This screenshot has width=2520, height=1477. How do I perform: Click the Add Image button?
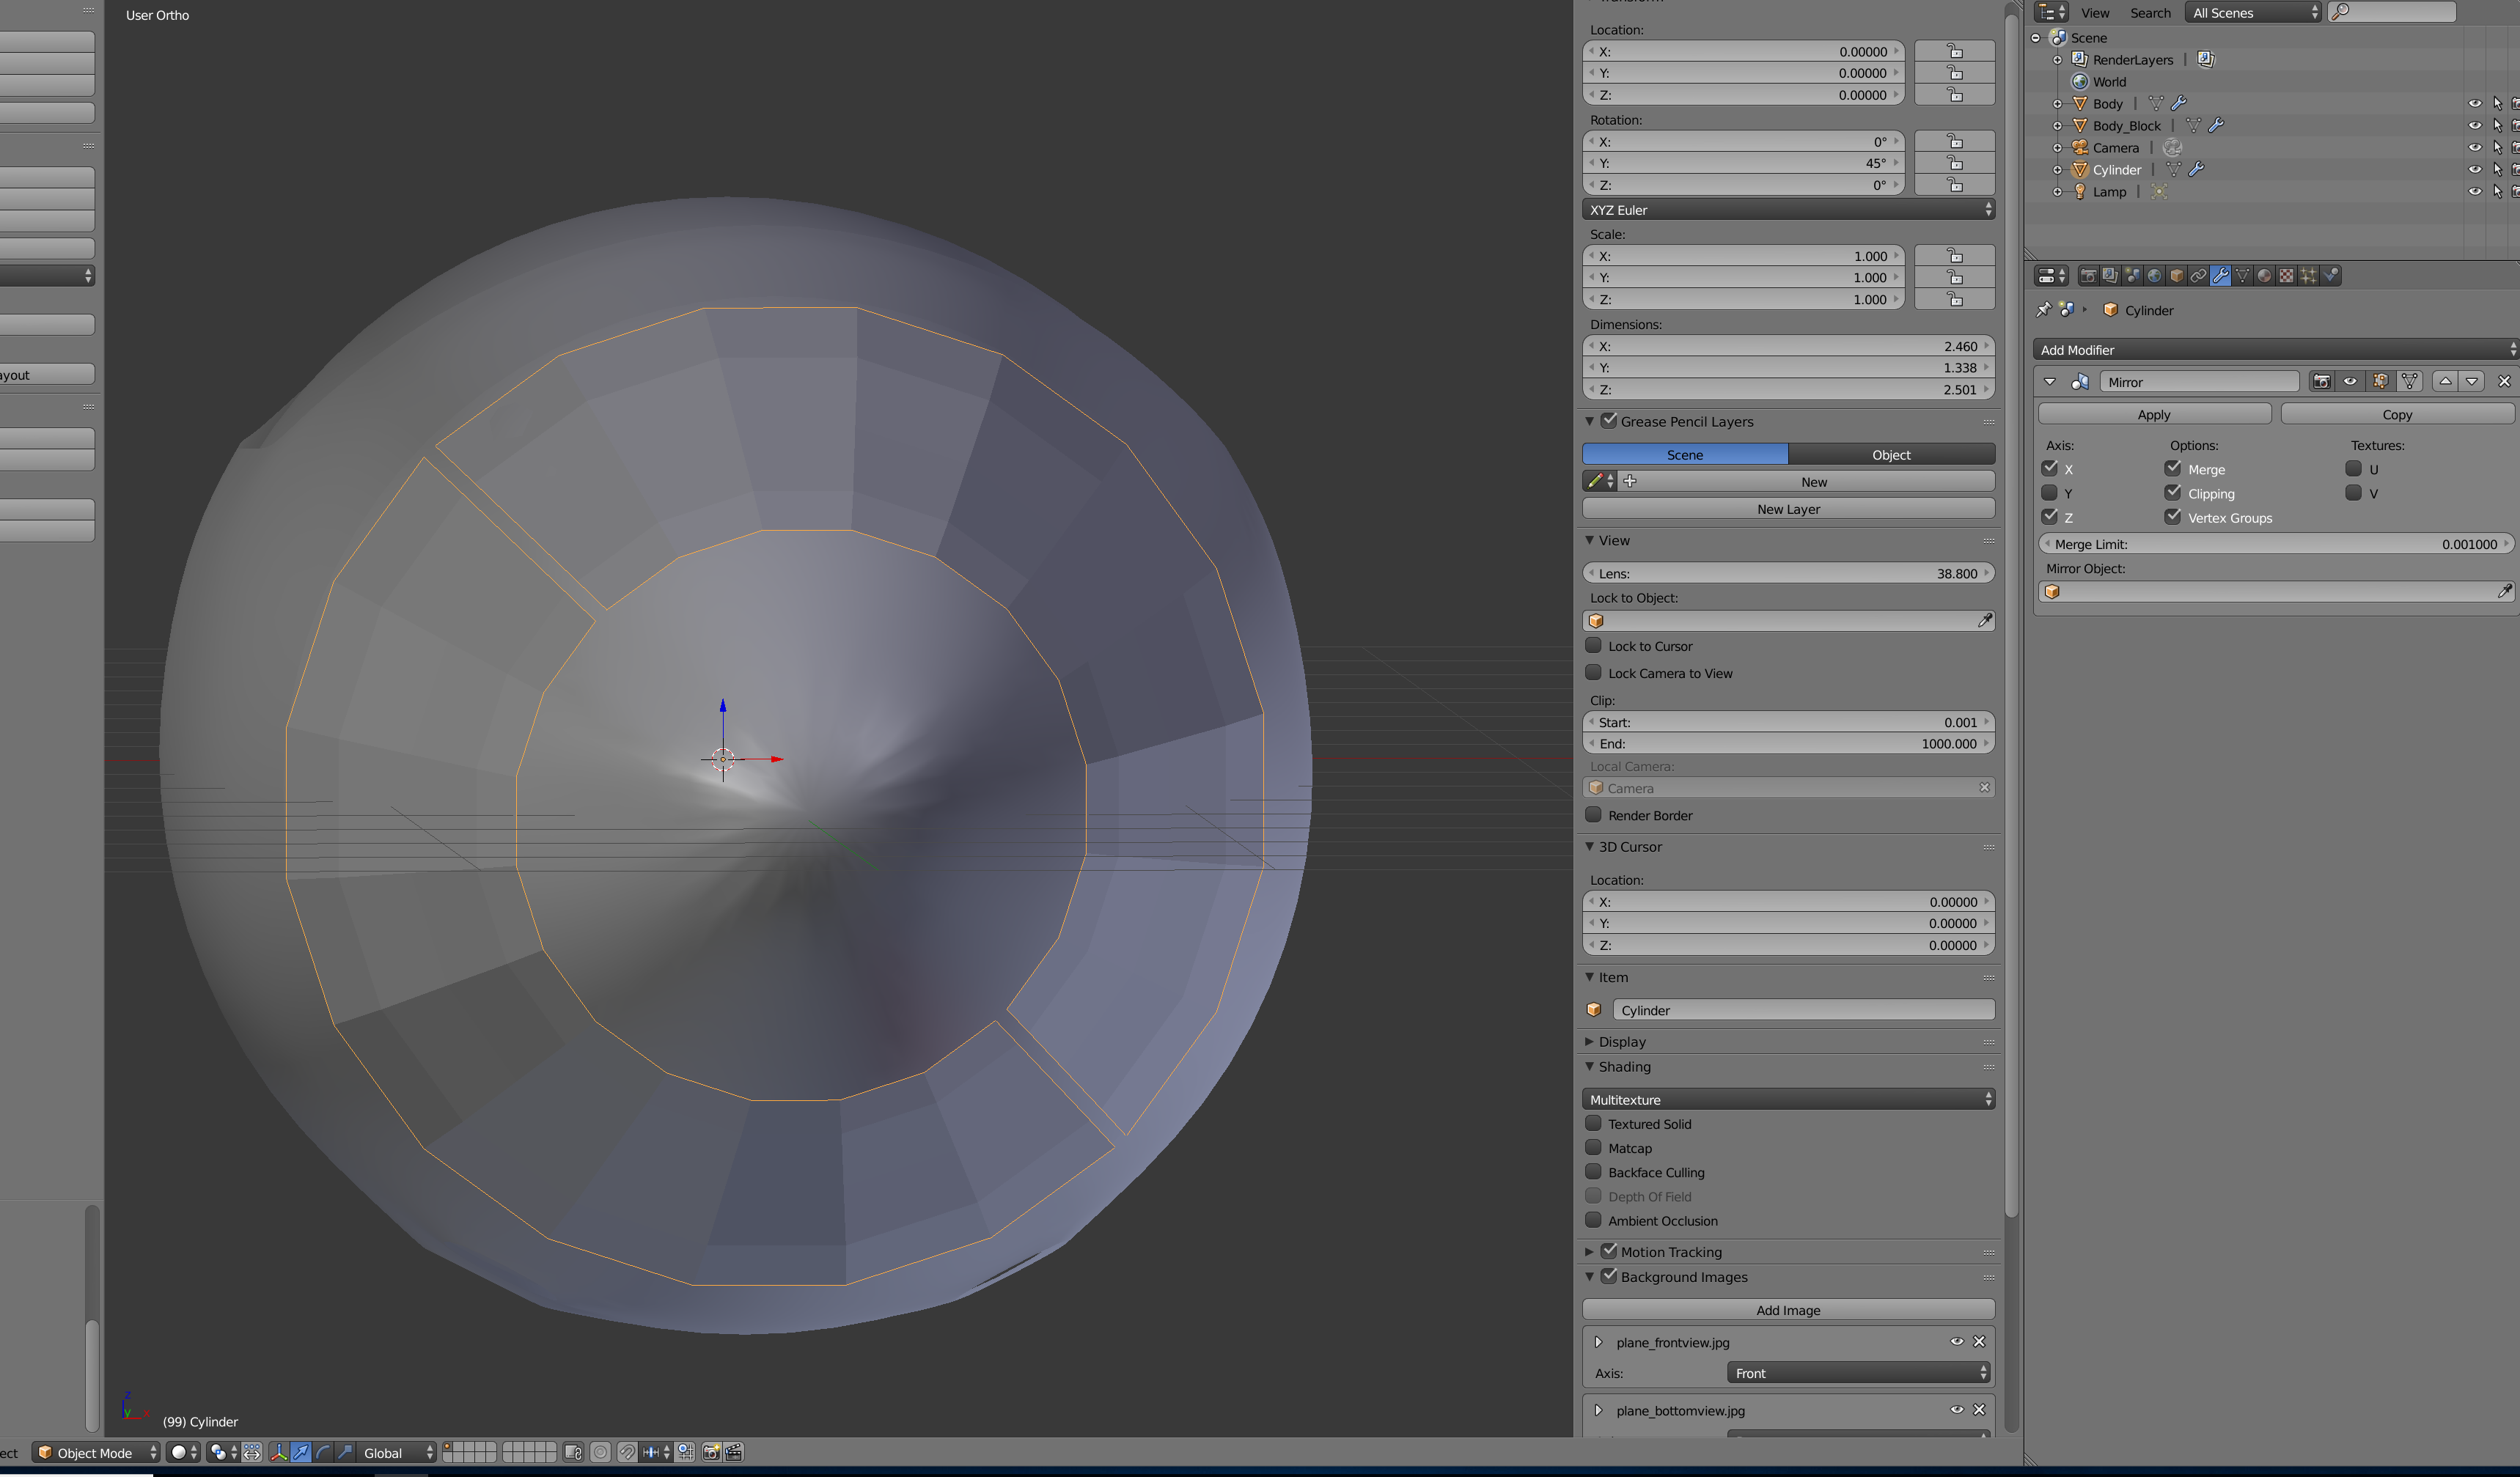pyautogui.click(x=1788, y=1310)
